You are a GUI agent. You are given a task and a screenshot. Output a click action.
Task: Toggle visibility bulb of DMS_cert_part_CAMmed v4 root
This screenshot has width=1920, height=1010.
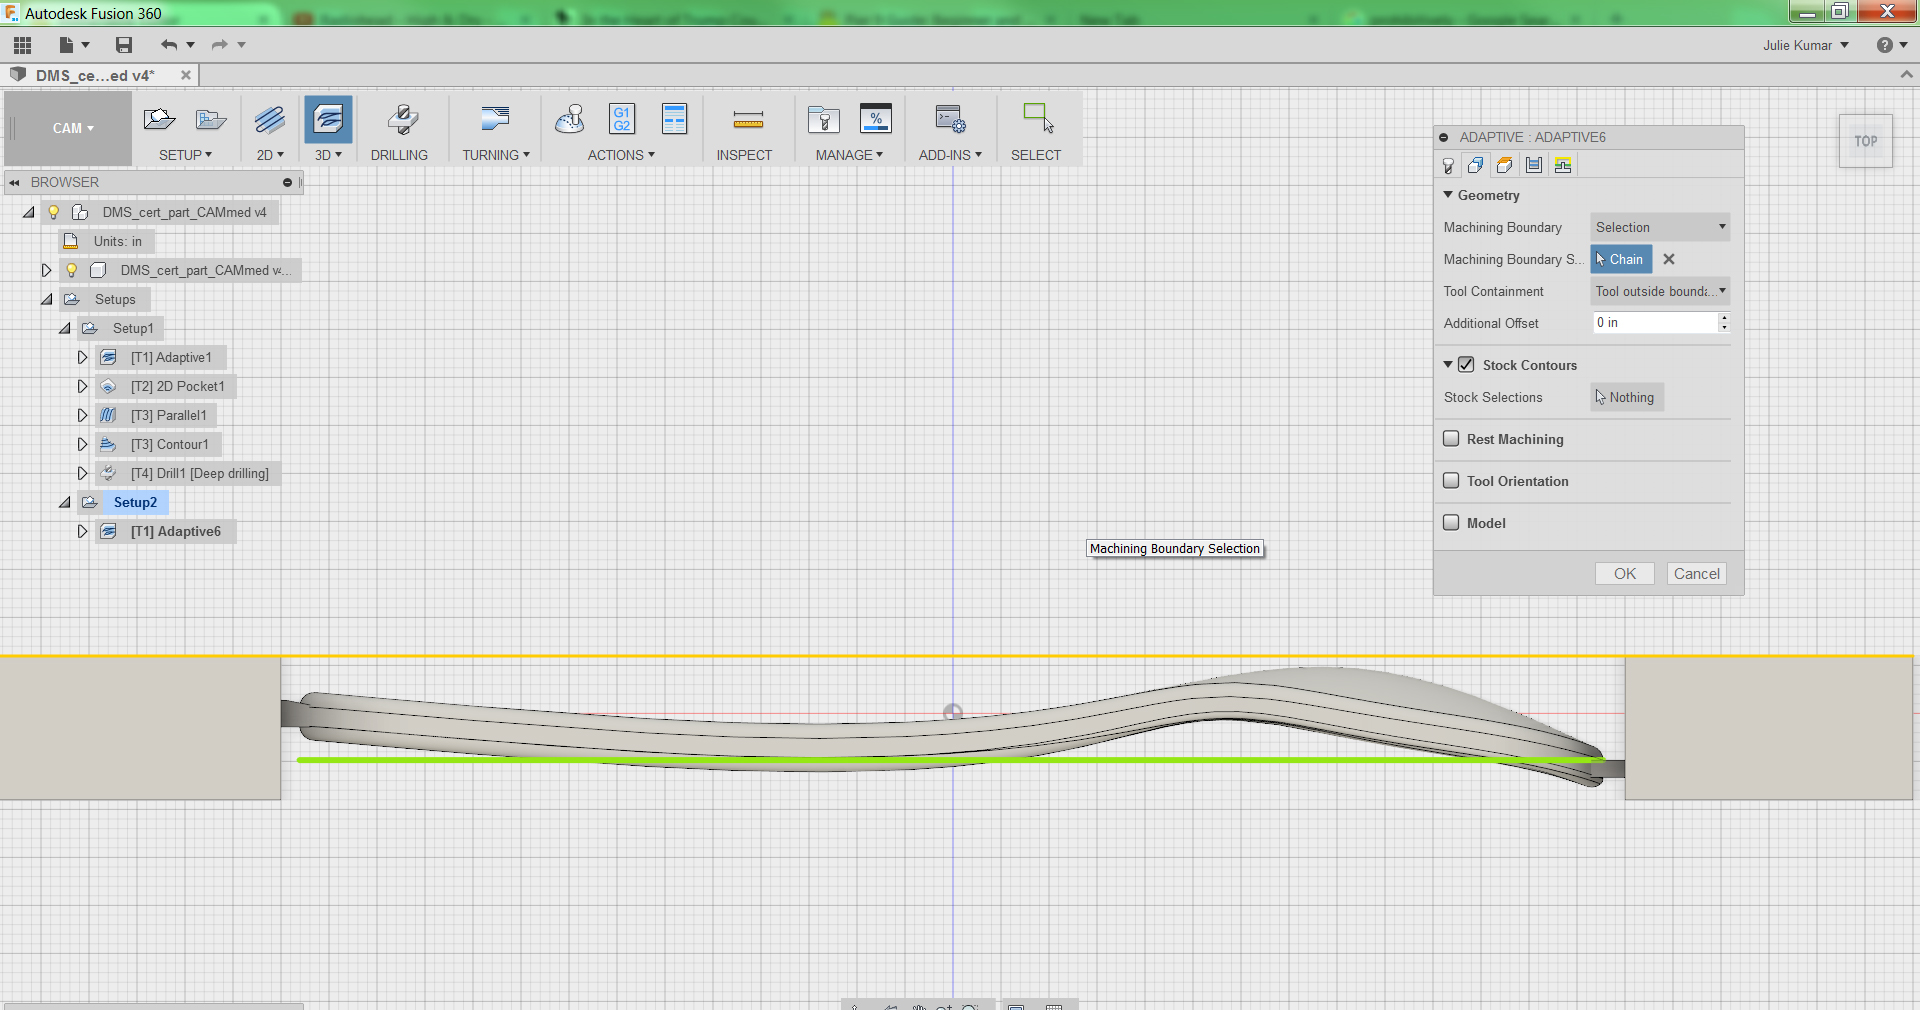click(54, 212)
